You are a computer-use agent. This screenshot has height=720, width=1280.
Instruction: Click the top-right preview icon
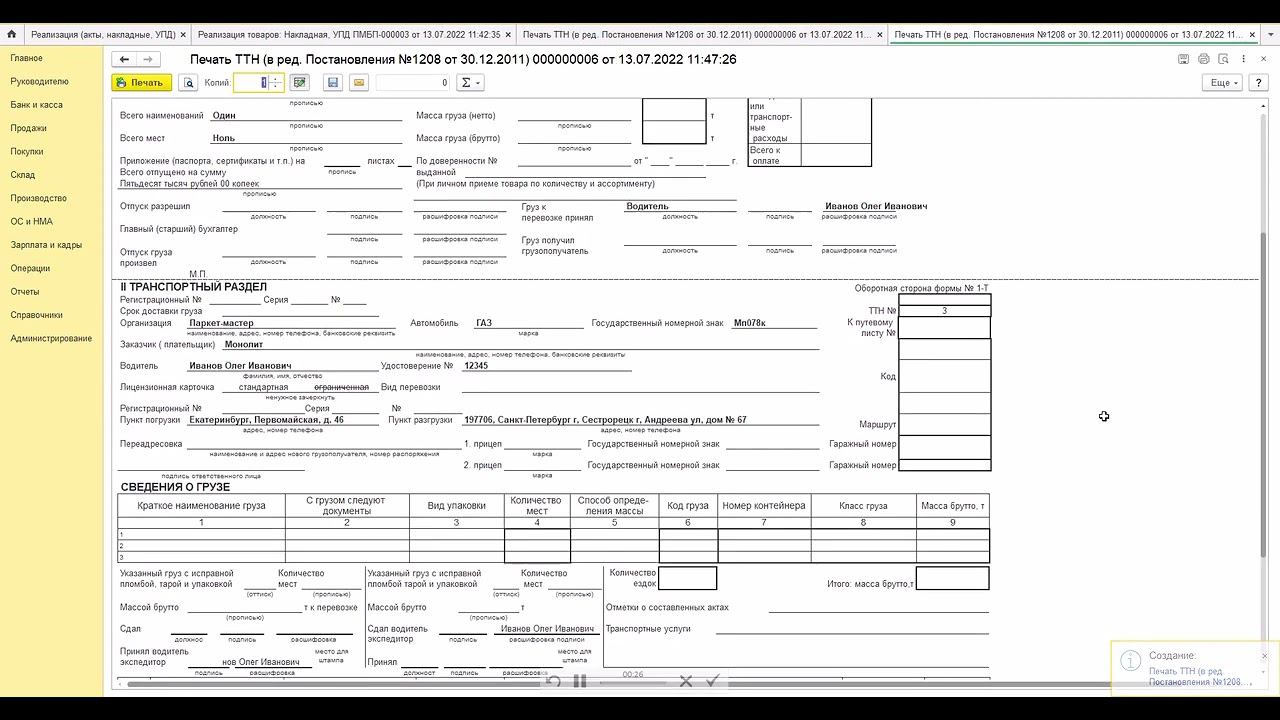[1223, 59]
